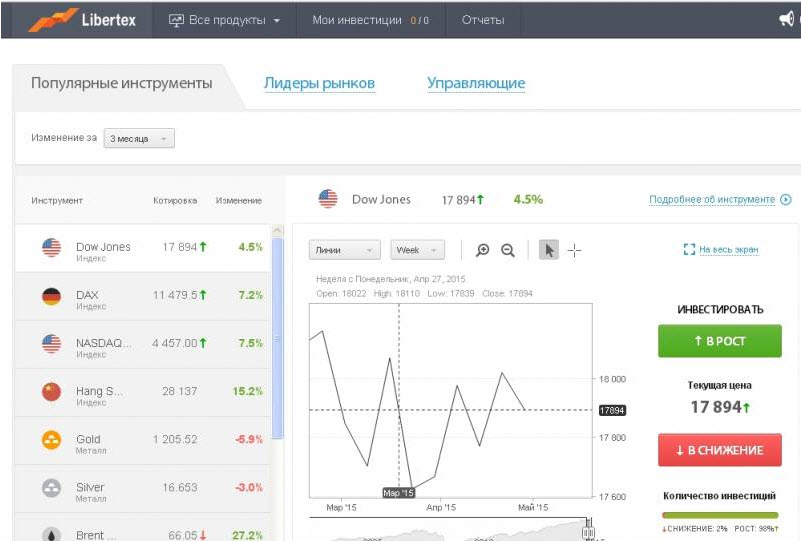Select the crosshair chart tool
The image size is (801, 542).
(574, 250)
